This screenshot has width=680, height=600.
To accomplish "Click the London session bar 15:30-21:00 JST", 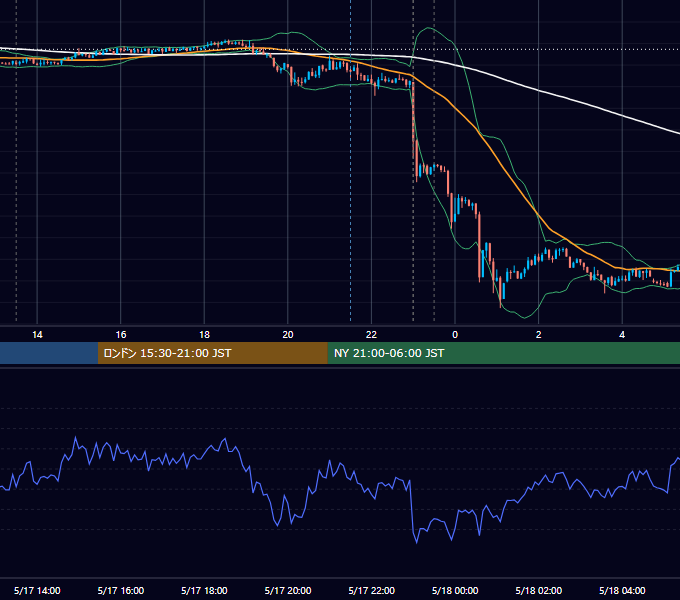I will pyautogui.click(x=212, y=353).
